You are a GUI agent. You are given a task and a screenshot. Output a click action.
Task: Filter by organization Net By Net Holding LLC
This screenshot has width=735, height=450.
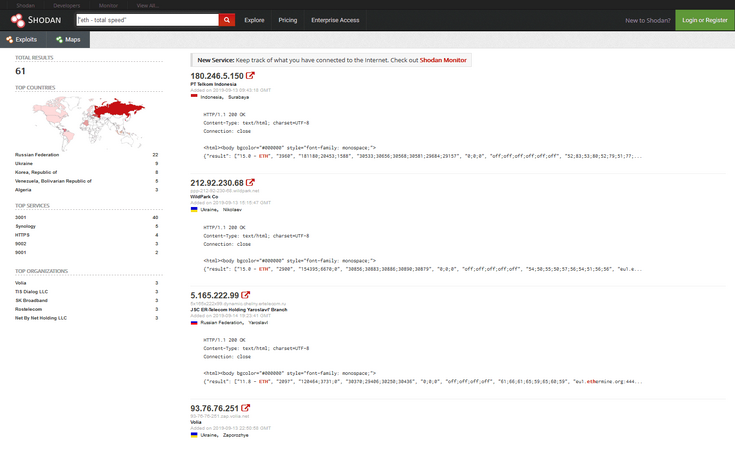41,318
